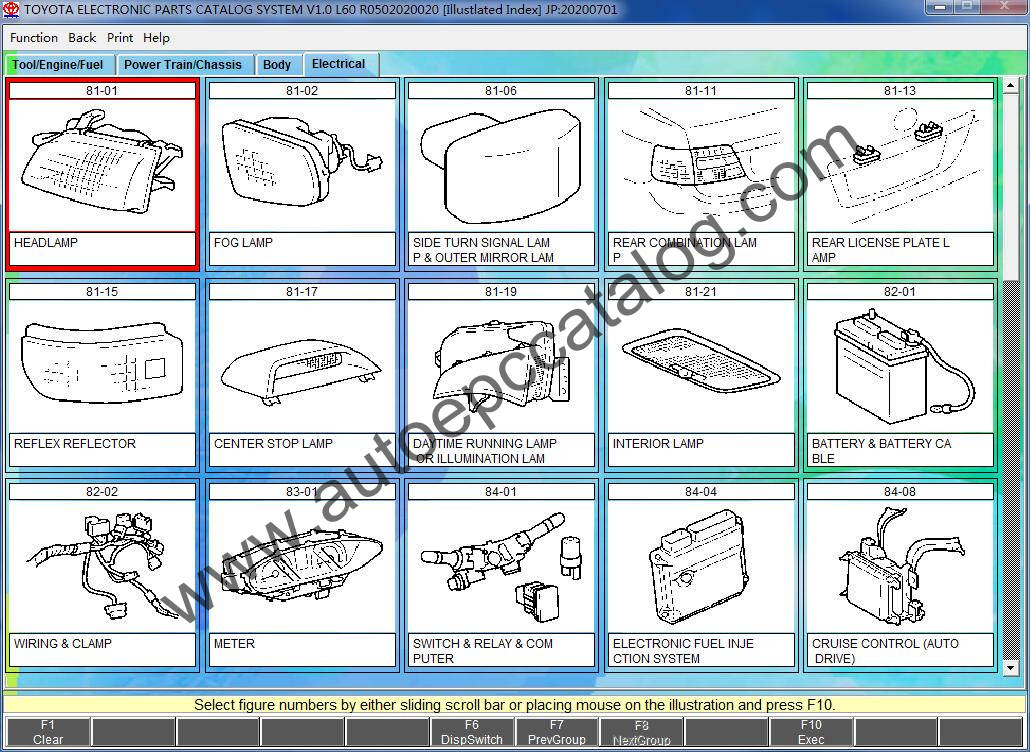
Task: Click figure number 82-01 header
Action: click(900, 292)
